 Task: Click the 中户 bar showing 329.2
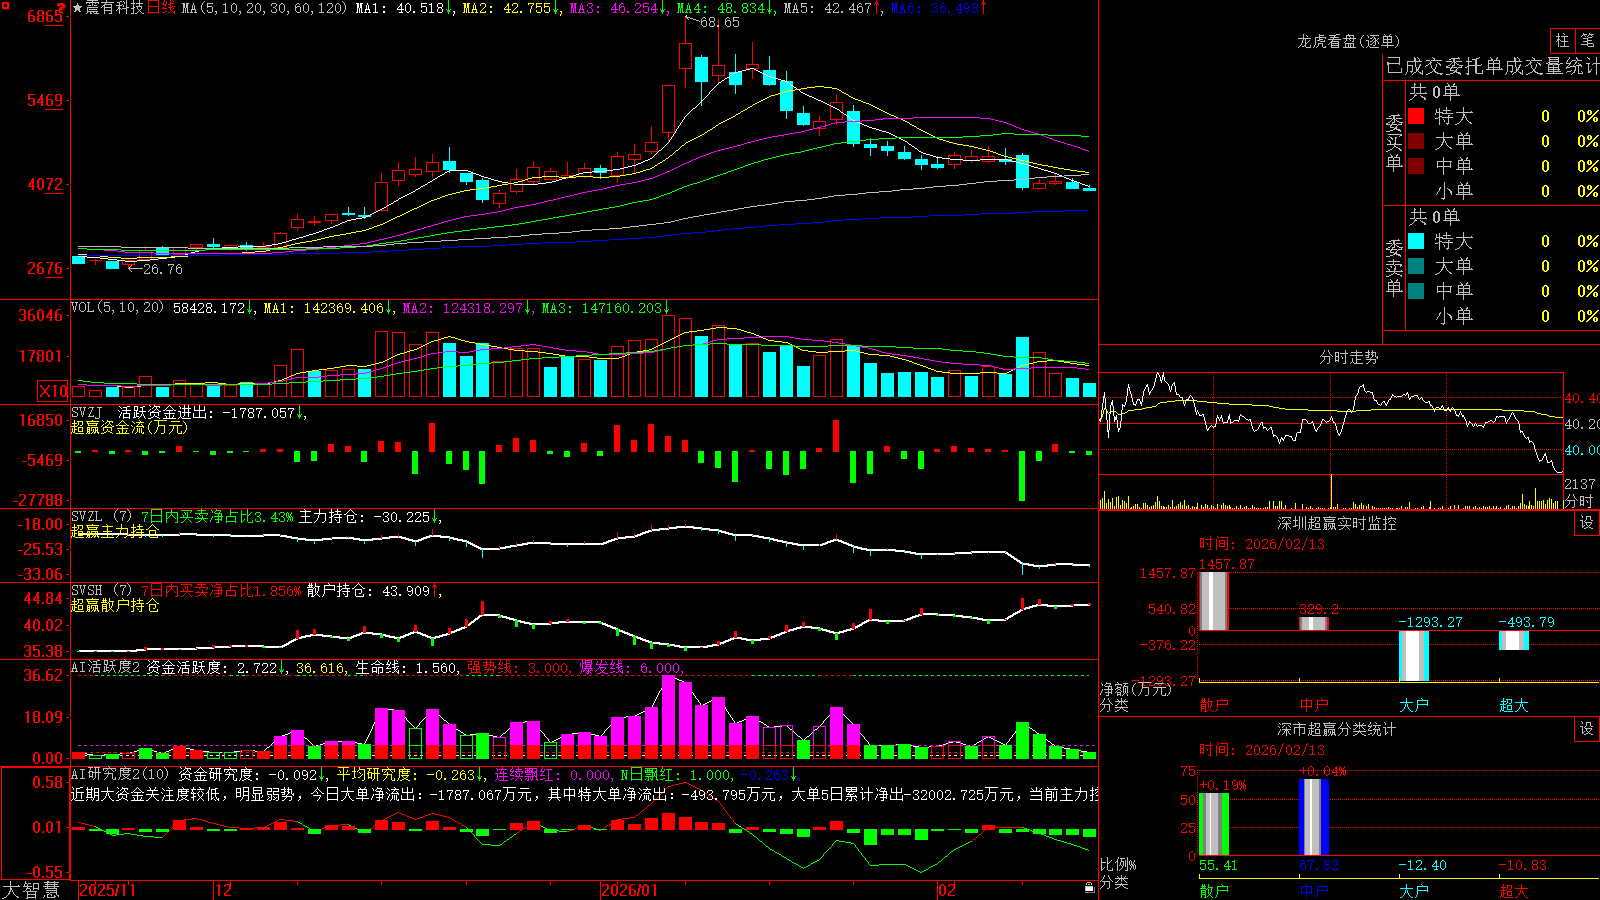tap(1313, 623)
